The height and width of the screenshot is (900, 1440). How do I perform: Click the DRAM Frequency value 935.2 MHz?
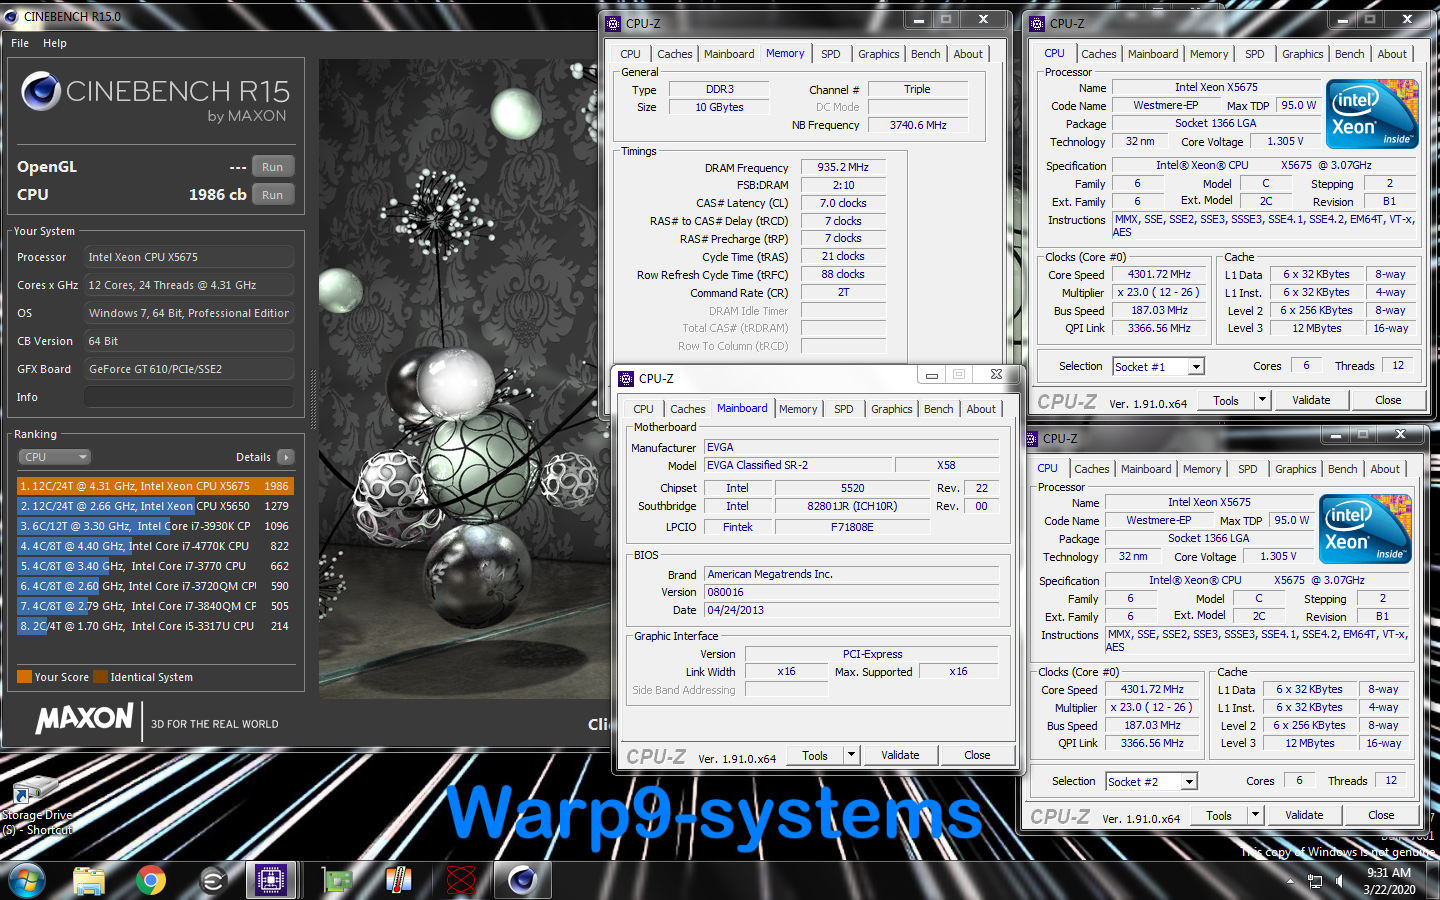point(843,167)
